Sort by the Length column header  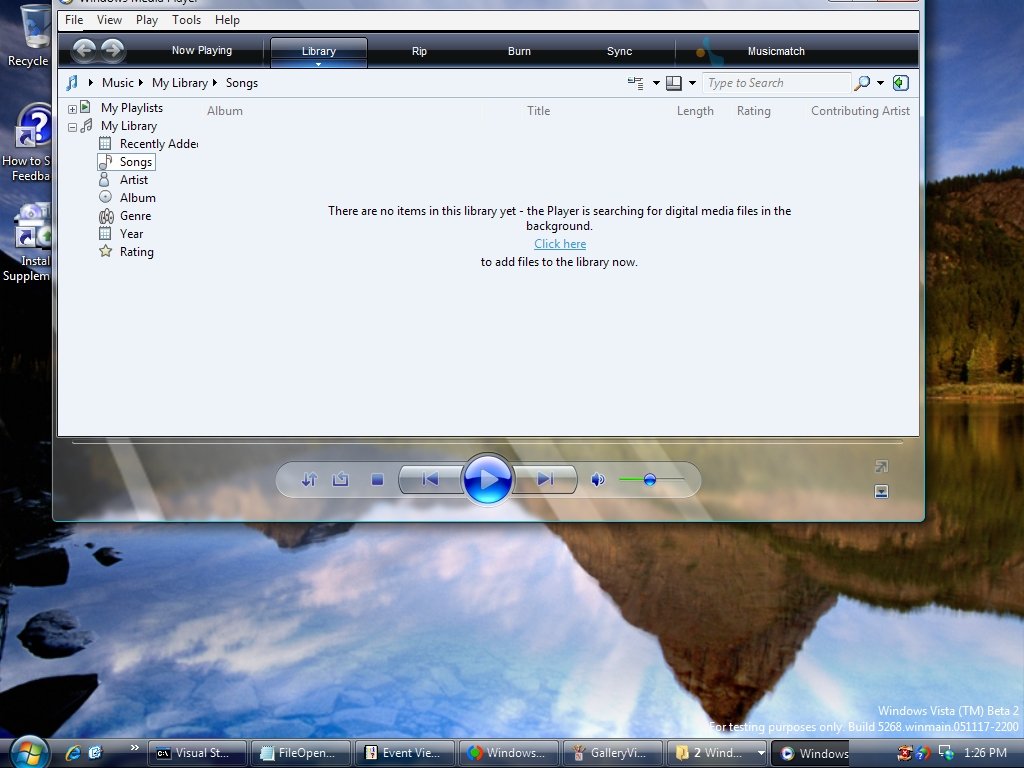coord(695,111)
